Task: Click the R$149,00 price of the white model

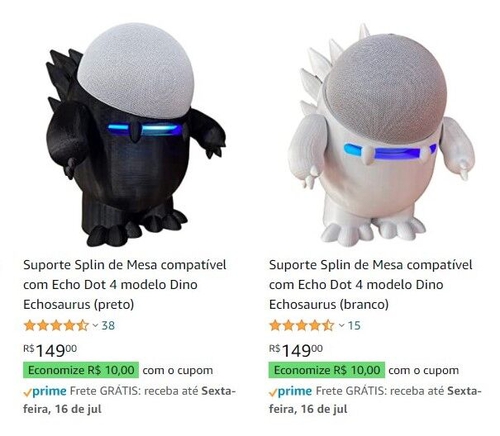Action: pyautogui.click(x=296, y=350)
